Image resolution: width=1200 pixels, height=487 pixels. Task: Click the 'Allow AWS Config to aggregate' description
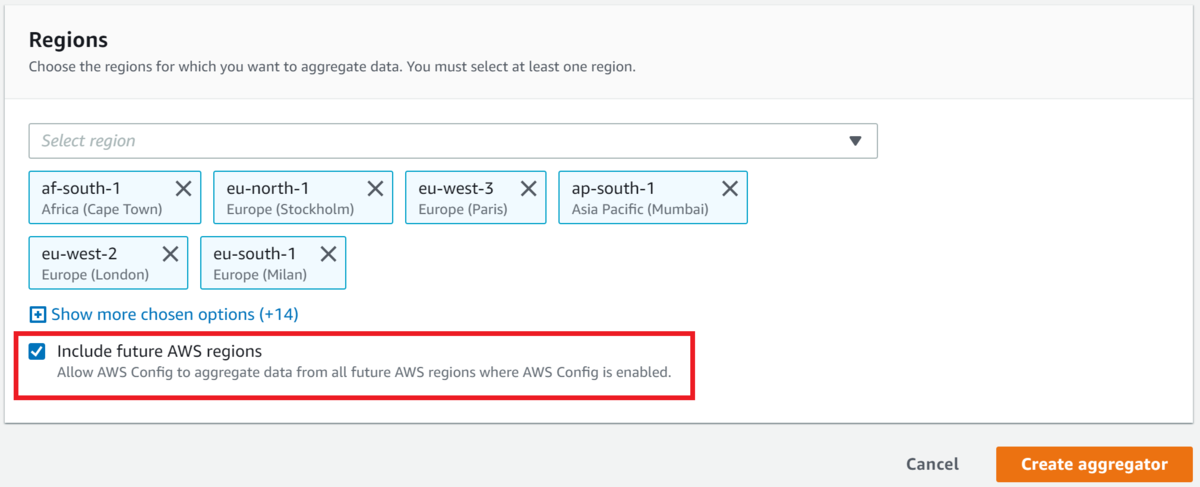(364, 373)
